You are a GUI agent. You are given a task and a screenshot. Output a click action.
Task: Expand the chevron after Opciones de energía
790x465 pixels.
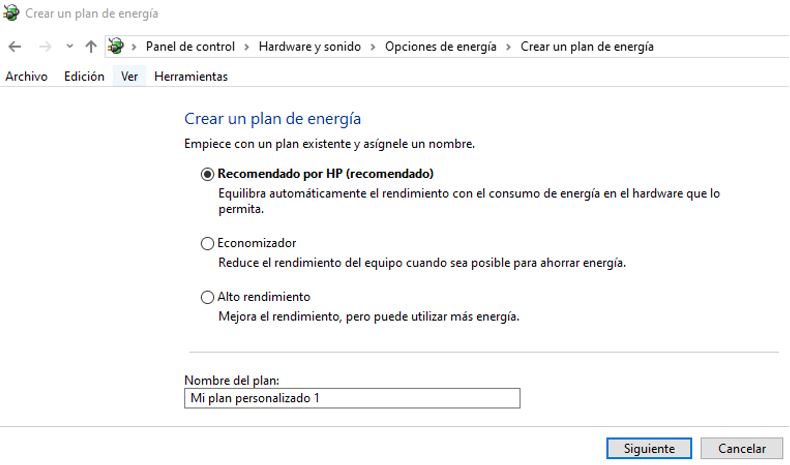509,47
